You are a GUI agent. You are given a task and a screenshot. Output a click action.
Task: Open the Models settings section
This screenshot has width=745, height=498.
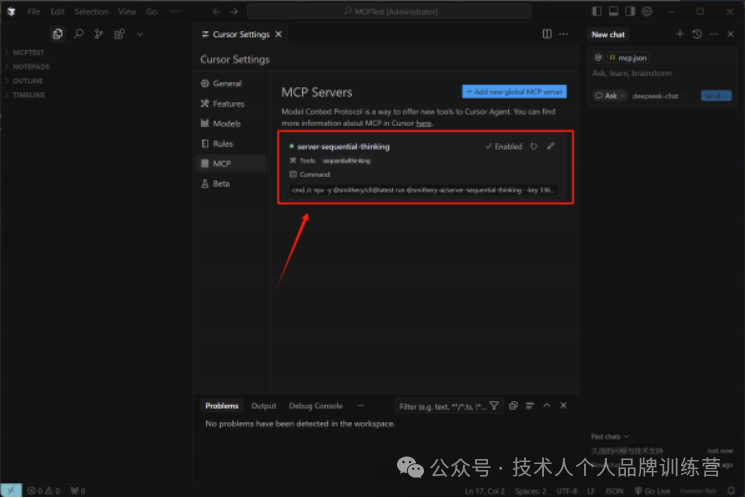(x=226, y=124)
